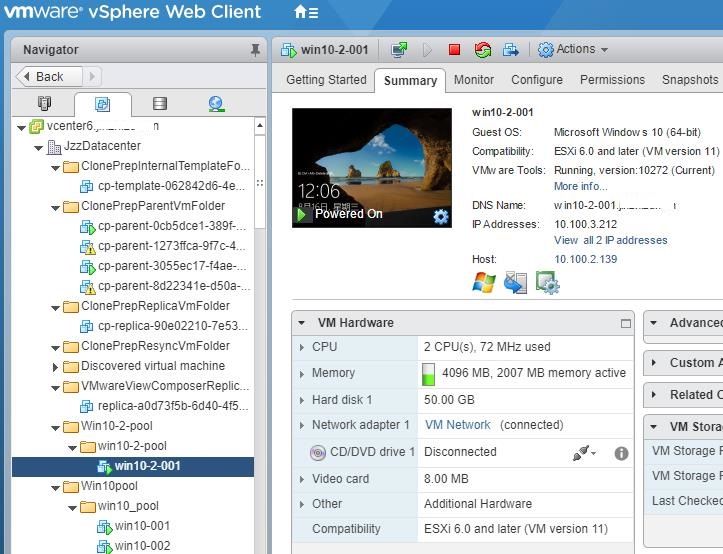Collapse the vcenter6 root node
Screen dimensions: 723x554
coord(21,128)
